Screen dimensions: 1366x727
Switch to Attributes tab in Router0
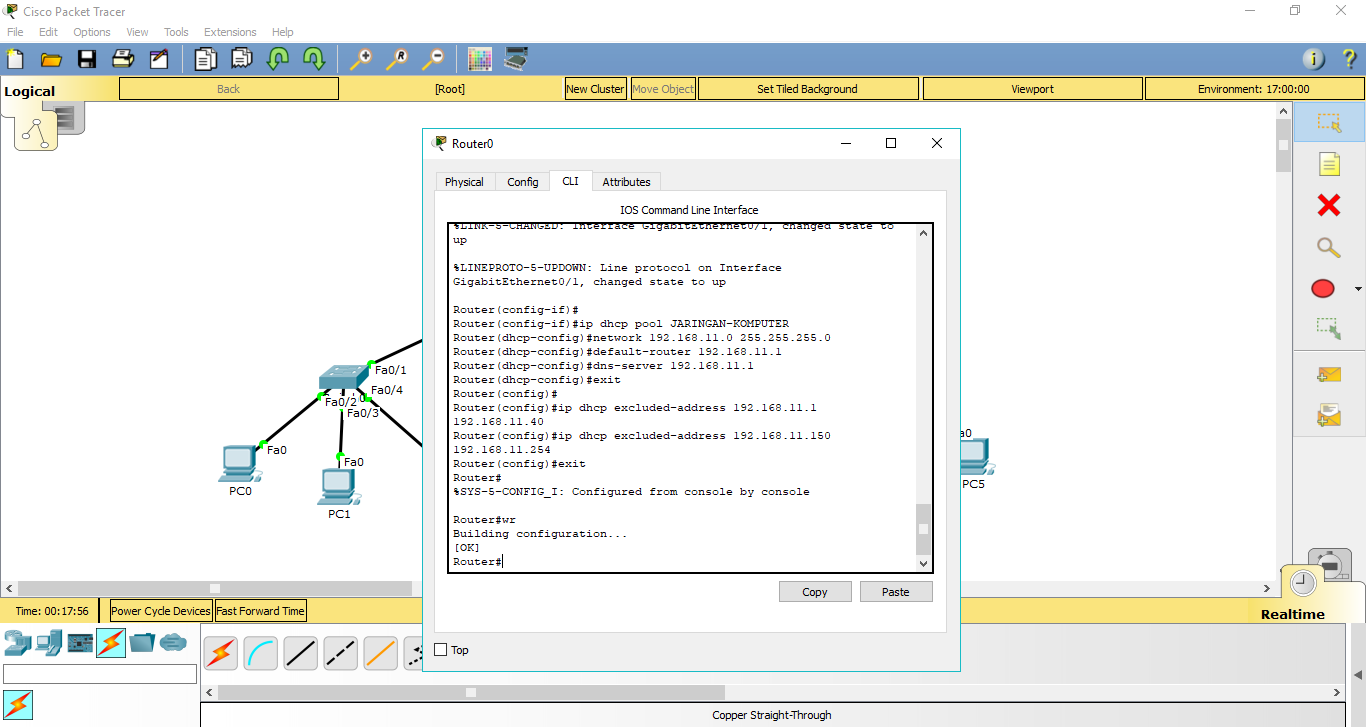[626, 182]
